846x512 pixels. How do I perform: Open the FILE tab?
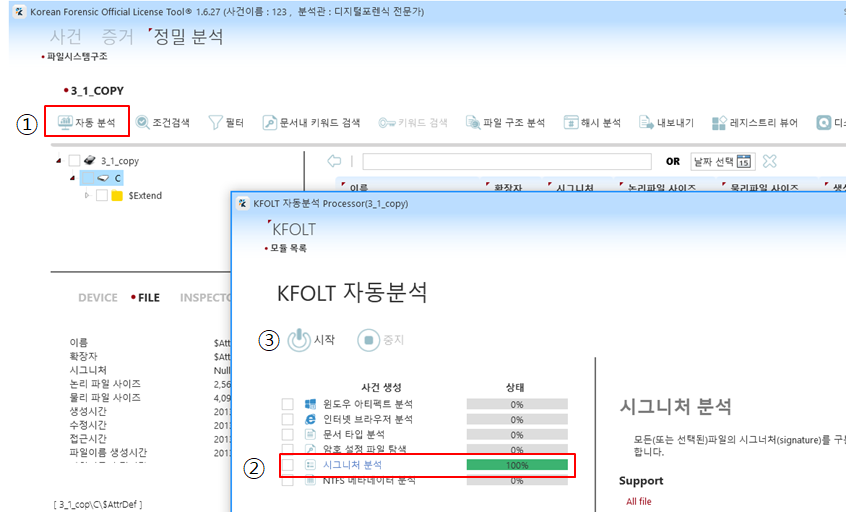[x=148, y=298]
